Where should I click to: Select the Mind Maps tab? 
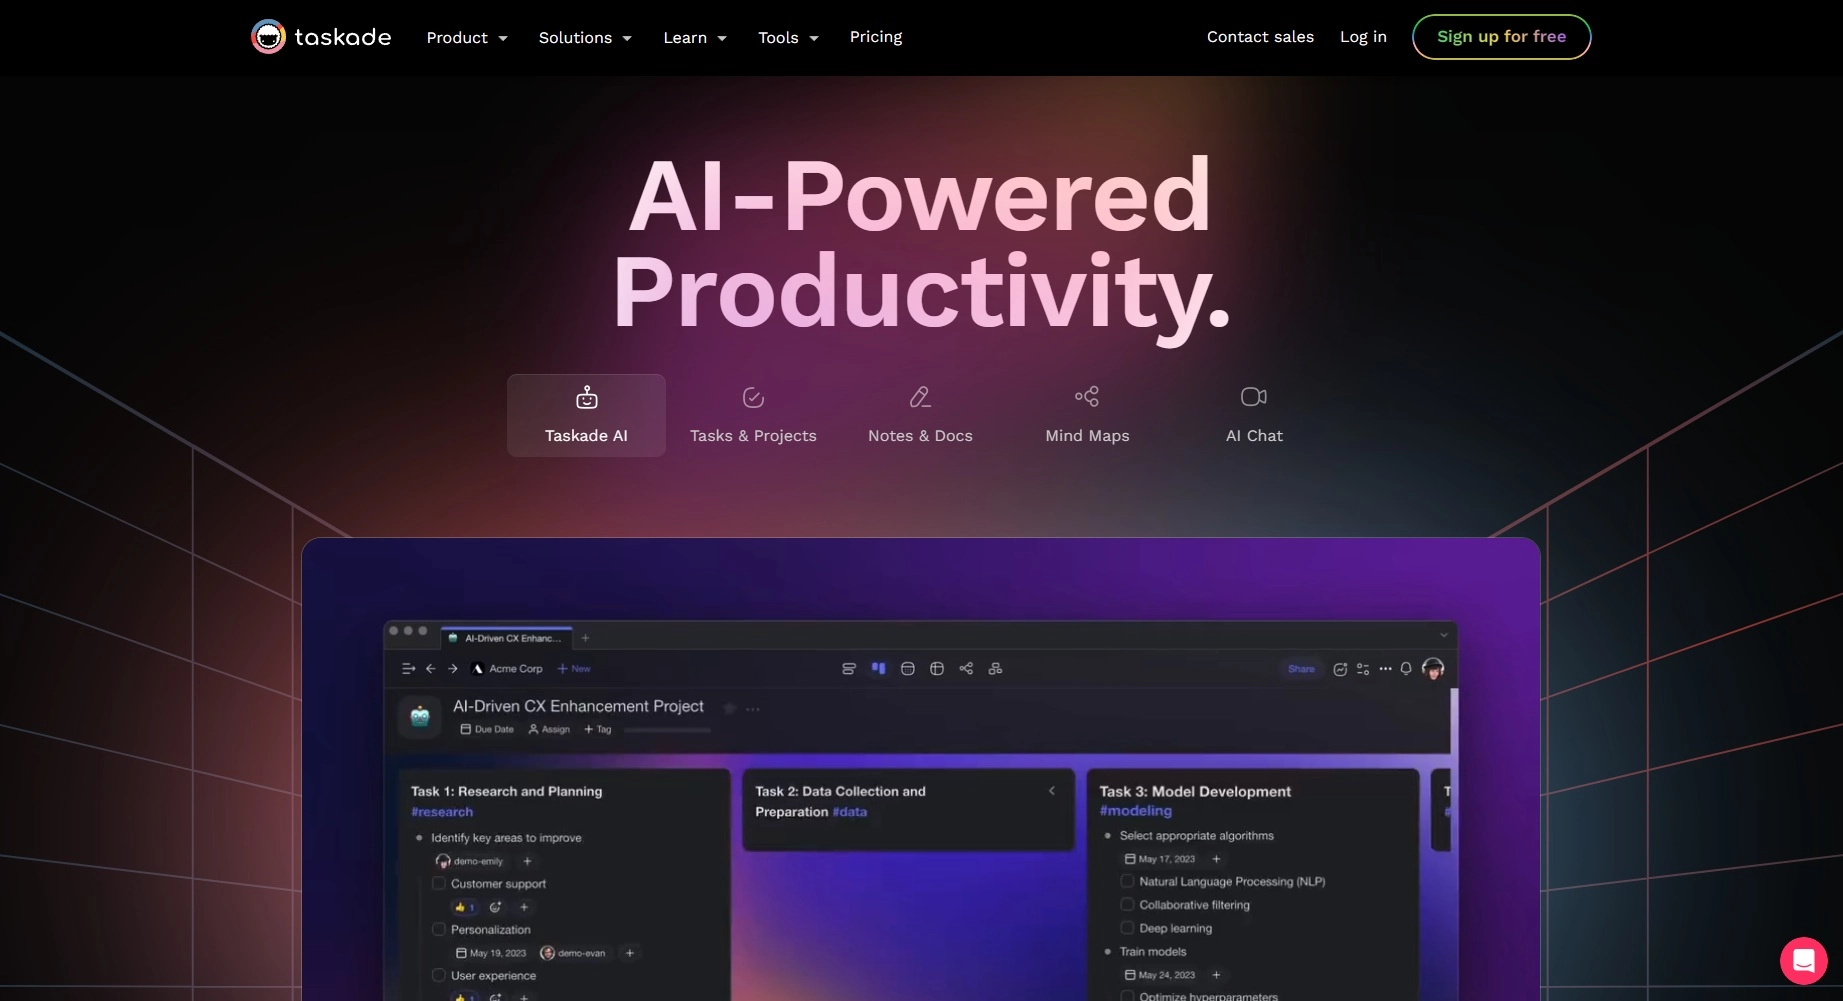[1087, 415]
